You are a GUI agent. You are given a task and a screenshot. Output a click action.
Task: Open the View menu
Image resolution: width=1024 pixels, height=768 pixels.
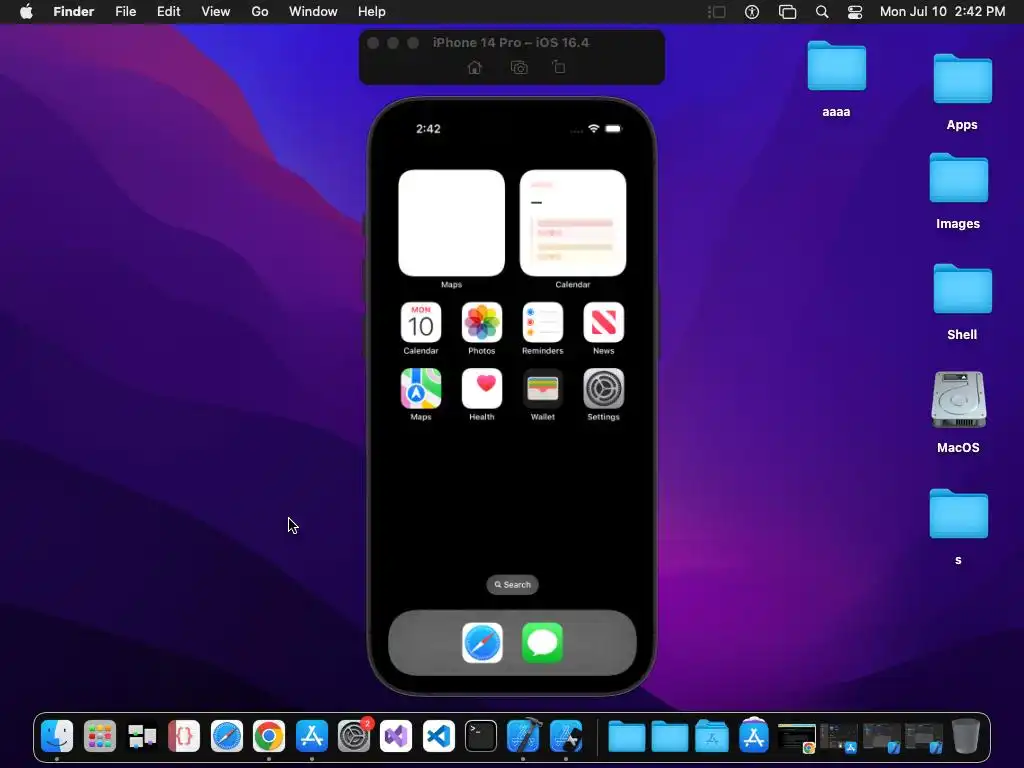point(216,12)
